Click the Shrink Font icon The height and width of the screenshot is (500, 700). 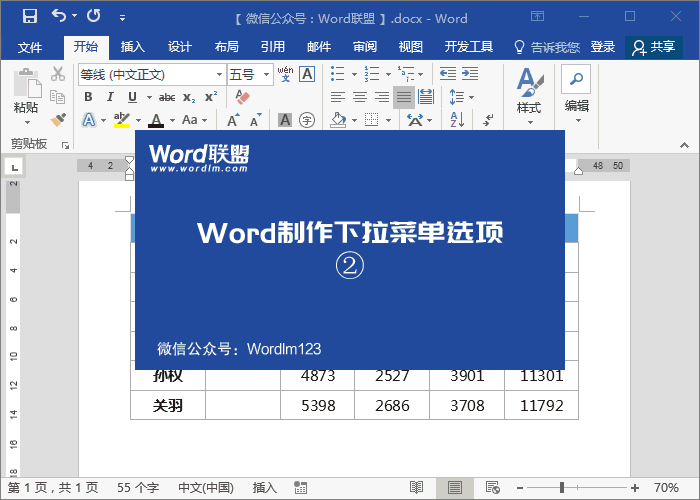pos(255,120)
